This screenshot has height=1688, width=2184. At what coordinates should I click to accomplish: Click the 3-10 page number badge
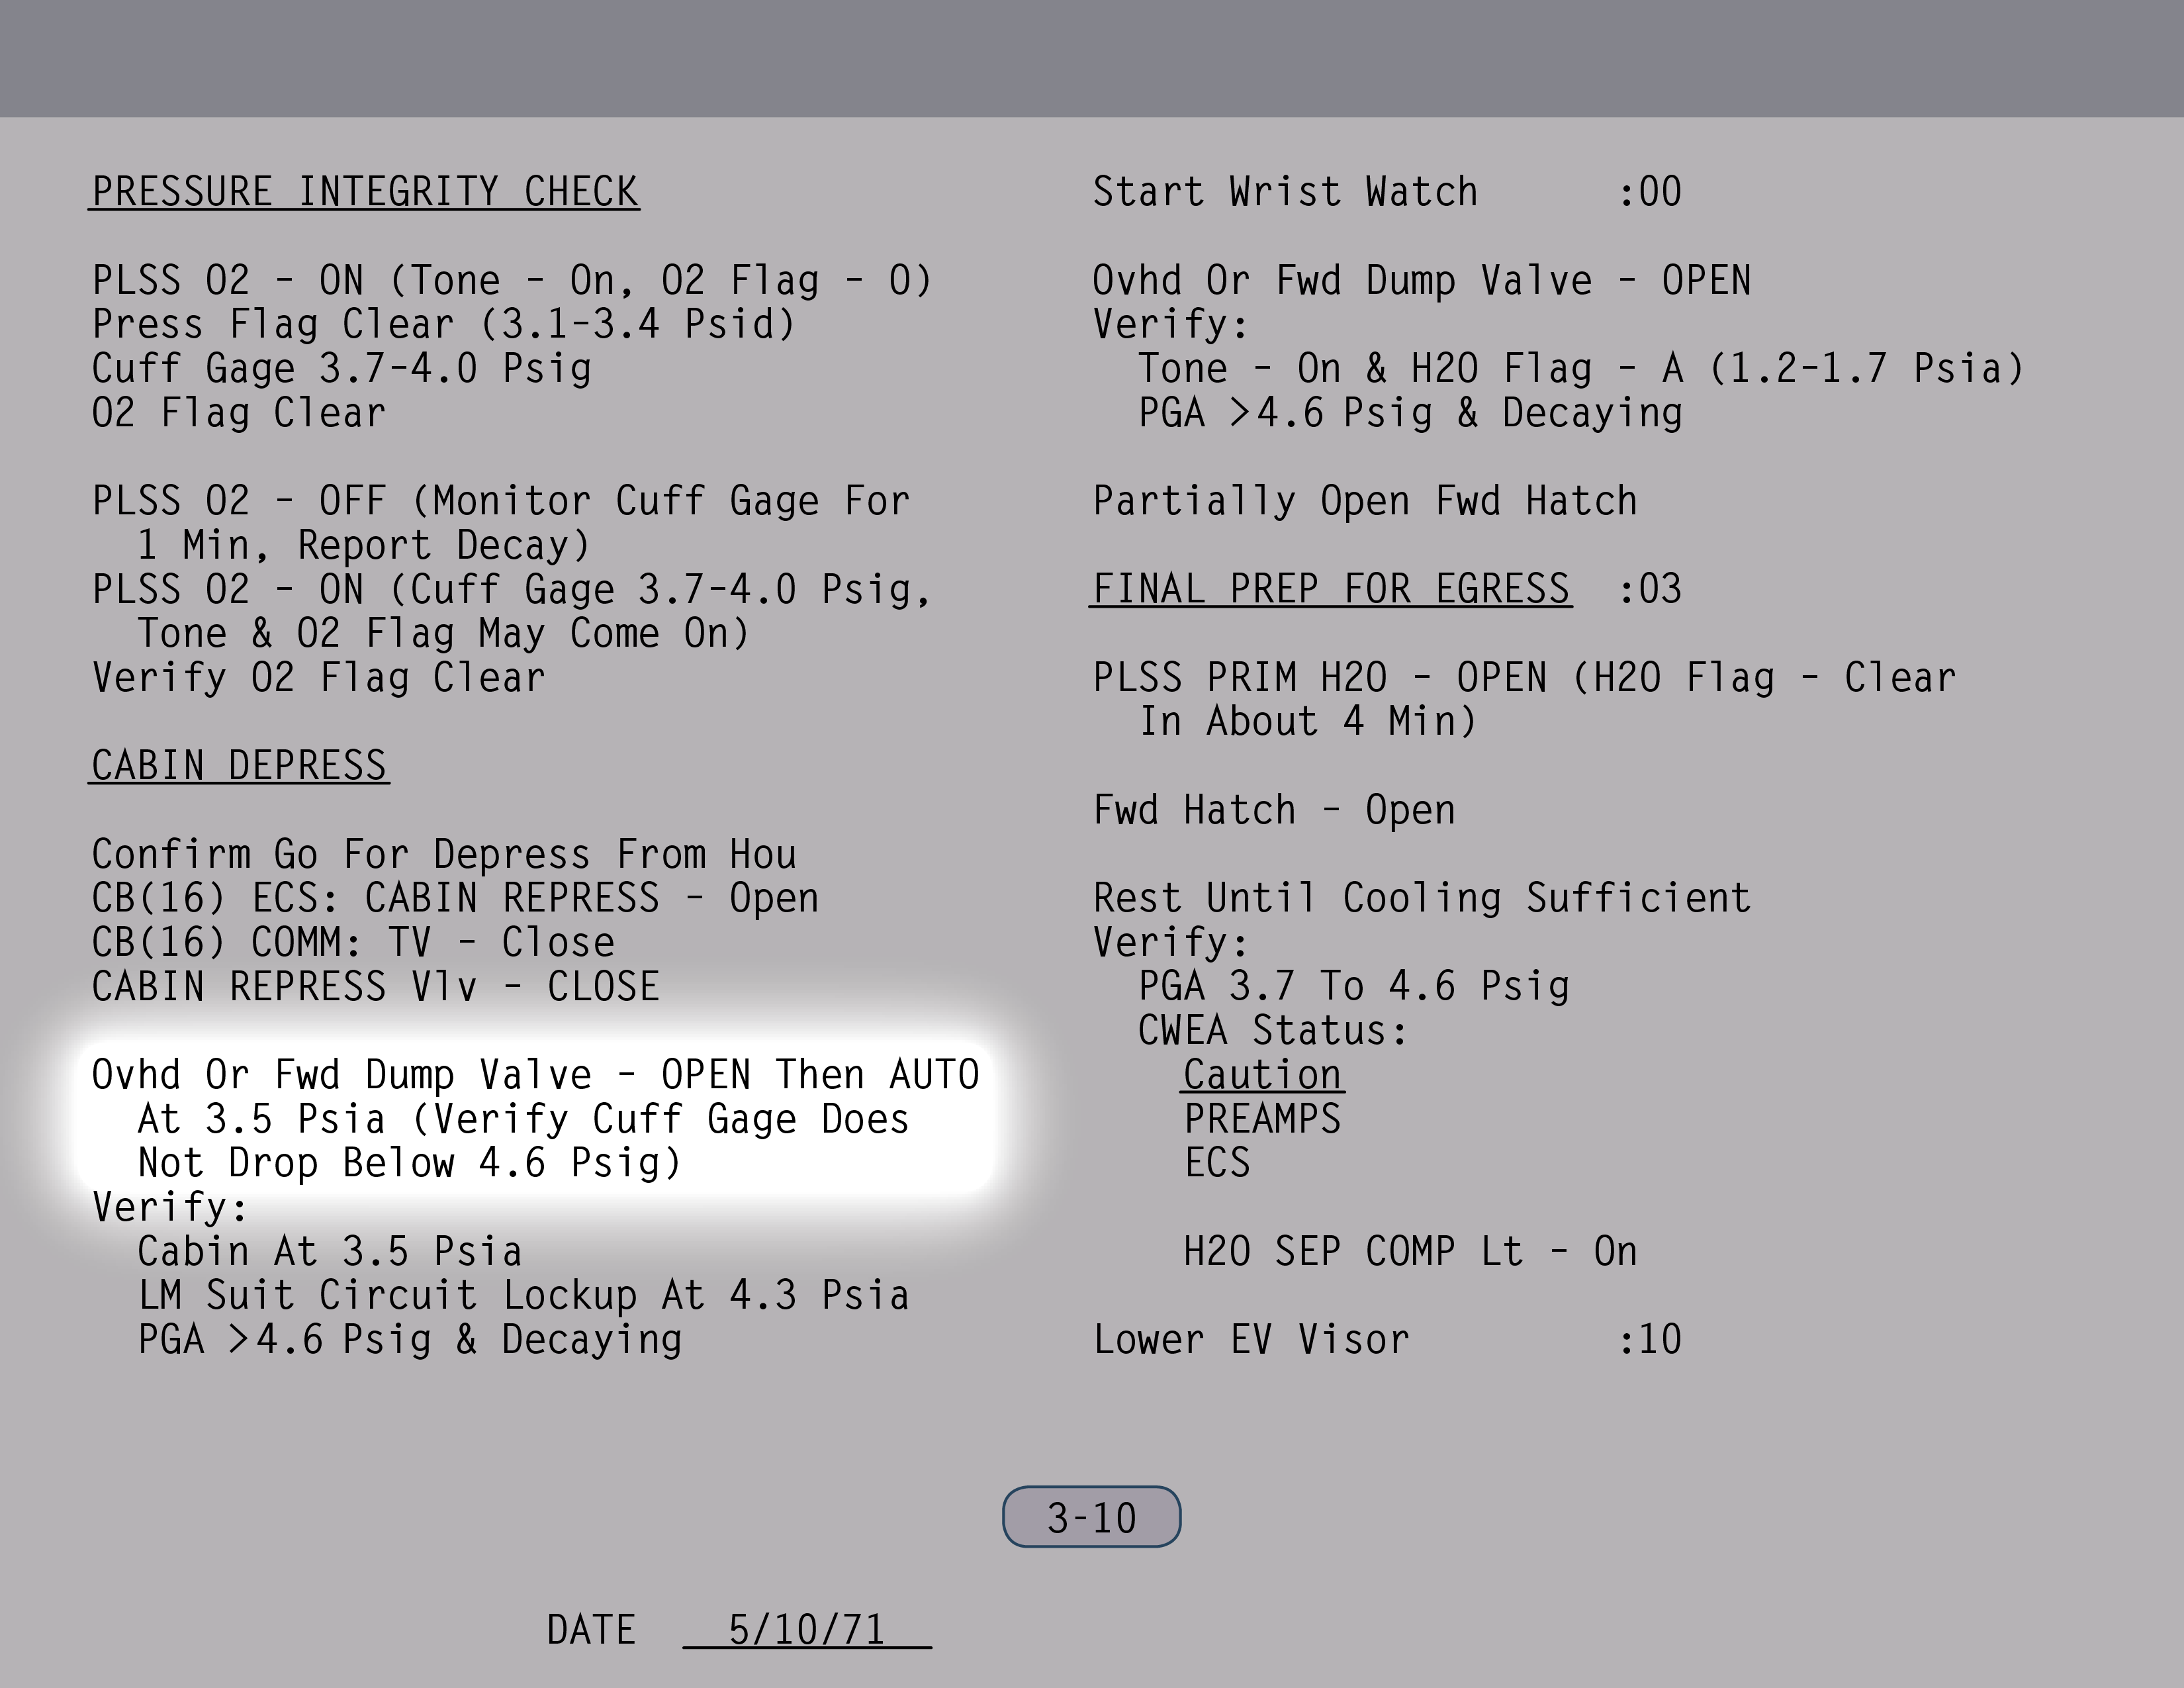pyautogui.click(x=1091, y=1517)
